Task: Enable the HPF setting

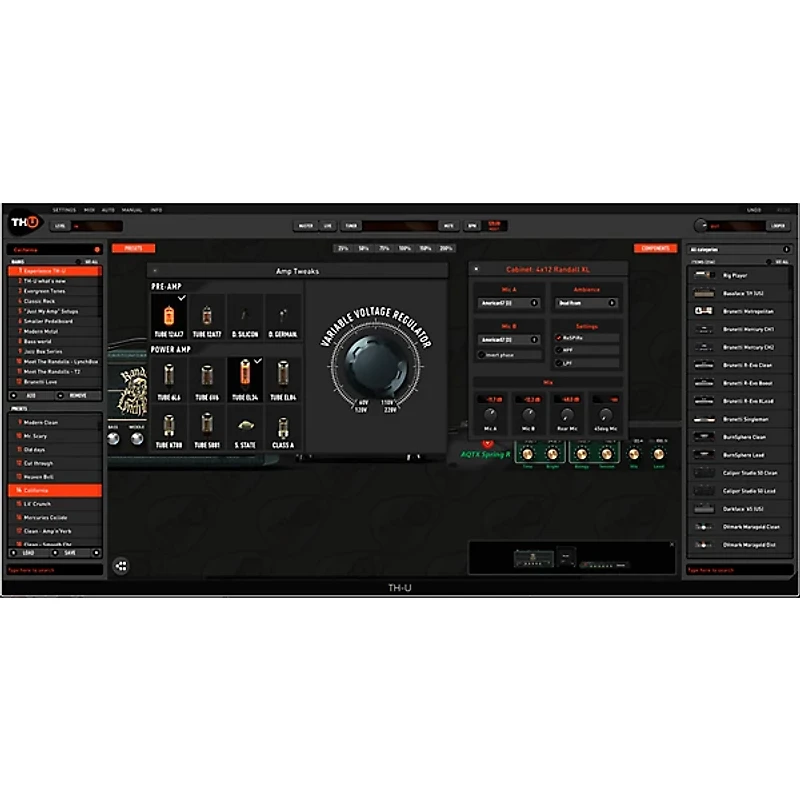Action: pyautogui.click(x=559, y=351)
